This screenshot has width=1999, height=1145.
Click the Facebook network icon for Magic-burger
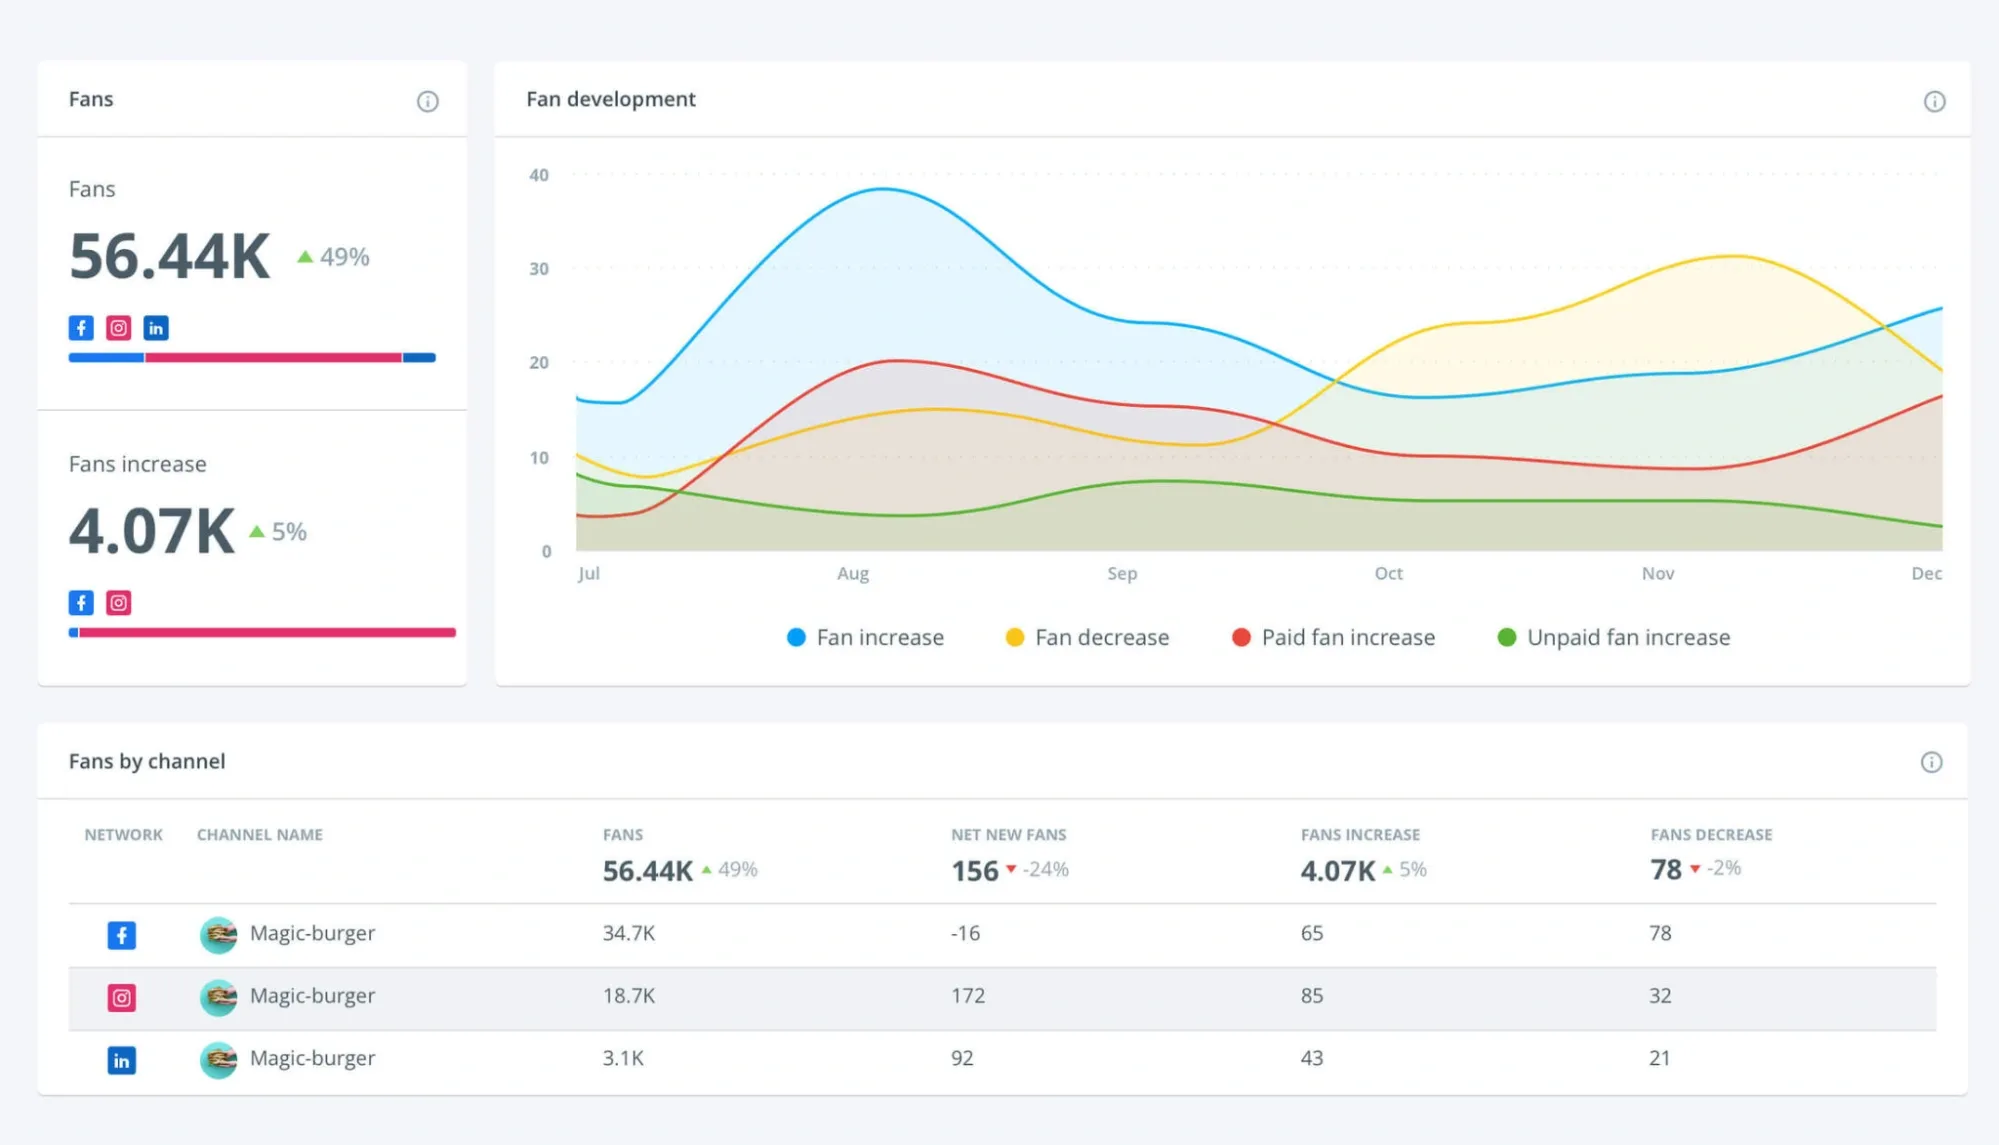tap(121, 934)
